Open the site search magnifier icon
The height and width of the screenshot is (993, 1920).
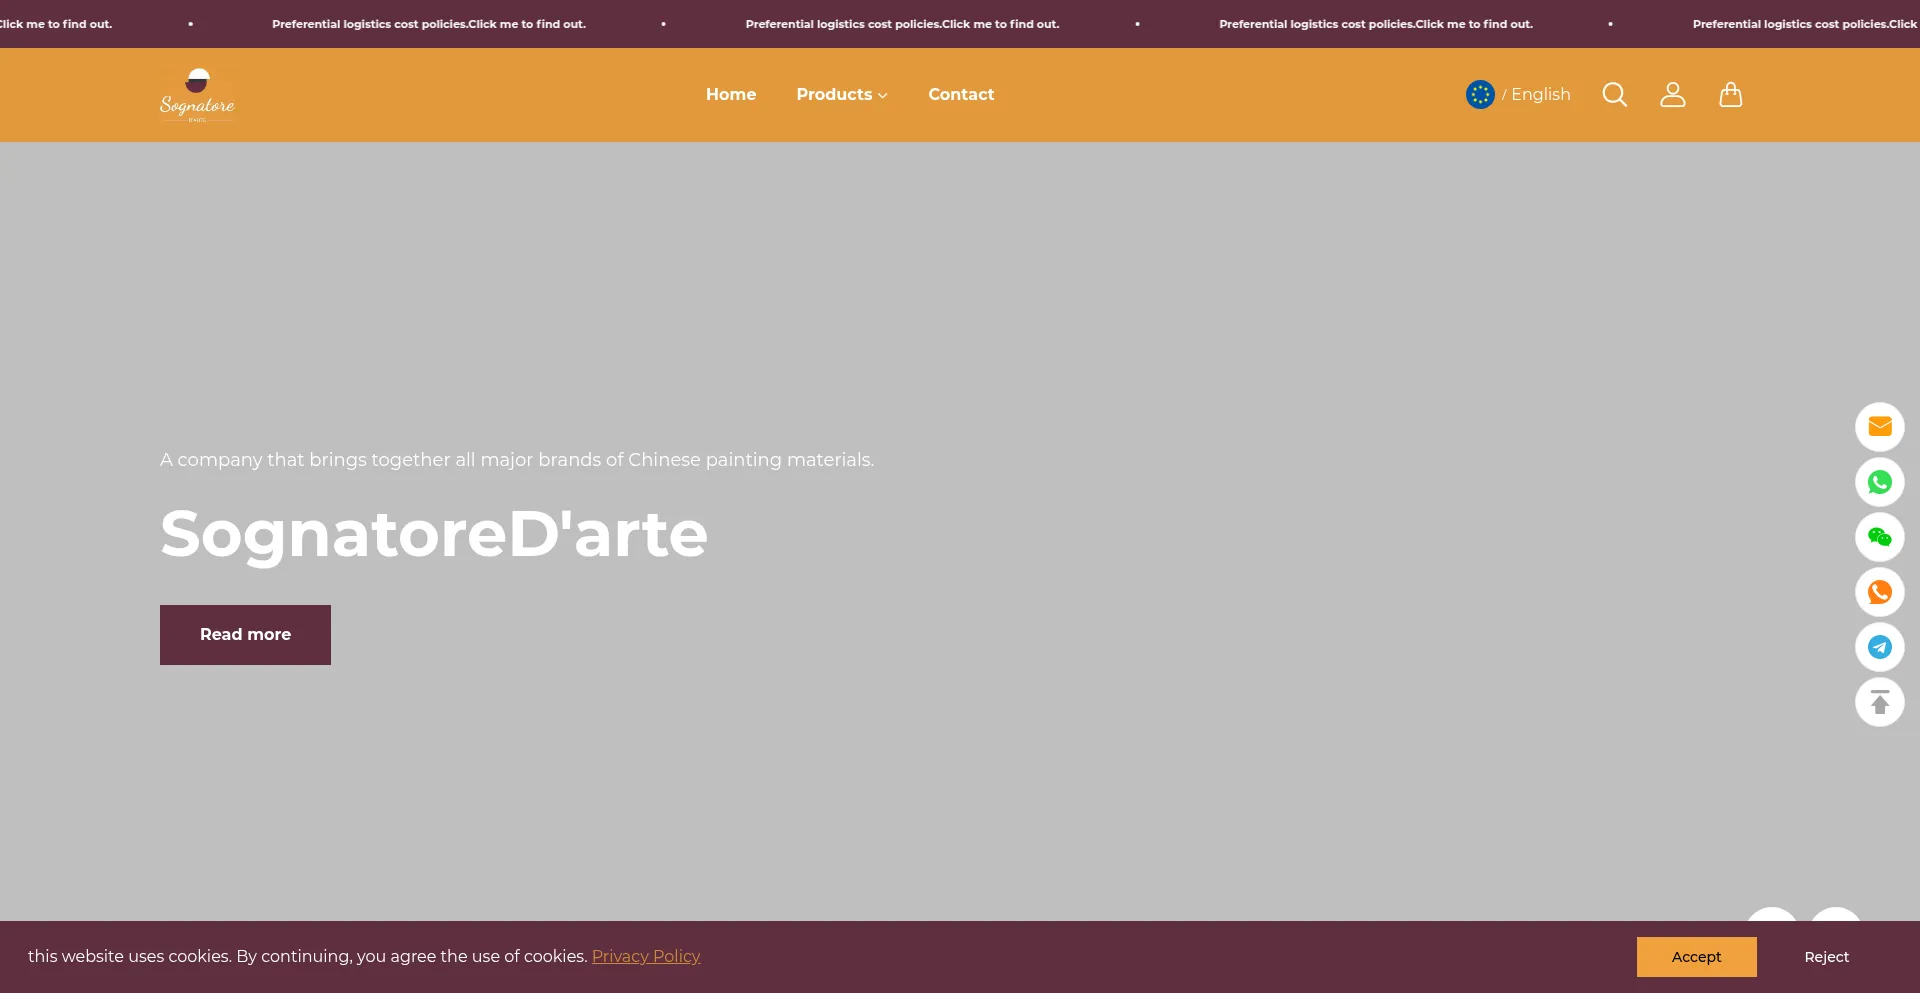coord(1614,94)
